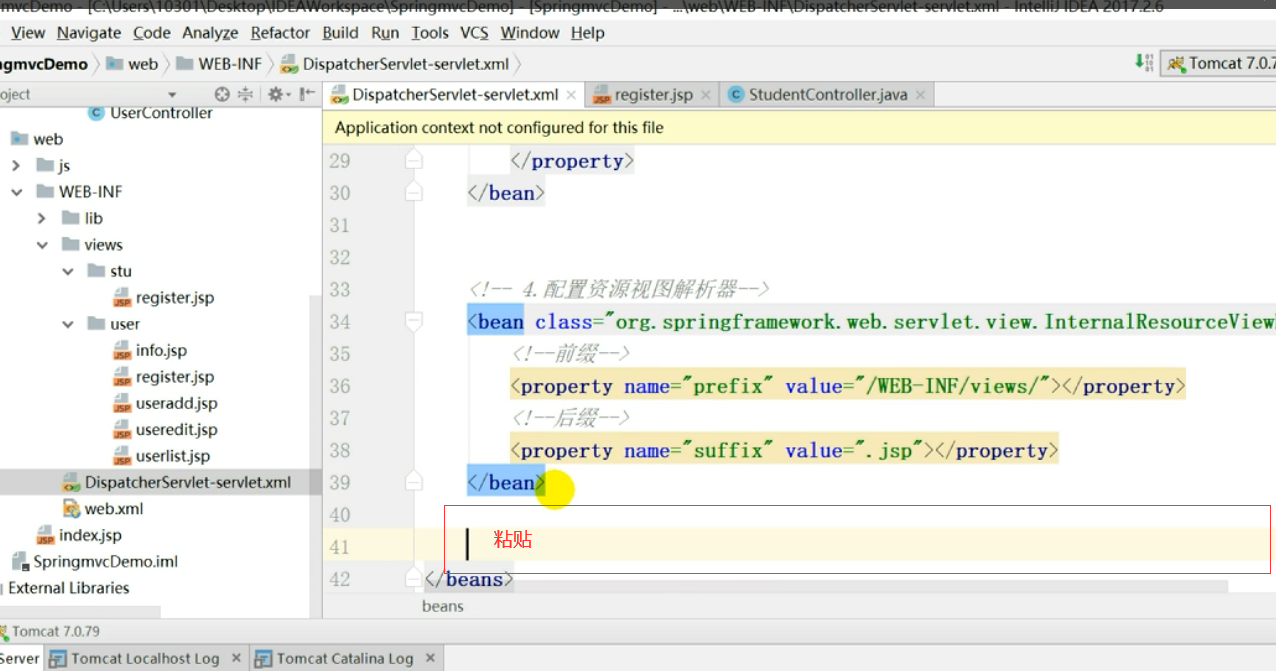Screen dimensions: 1276x671
Task: Open Tomcat 7.0.79 run configuration dropdown
Action: pyautogui.click(x=1220, y=63)
